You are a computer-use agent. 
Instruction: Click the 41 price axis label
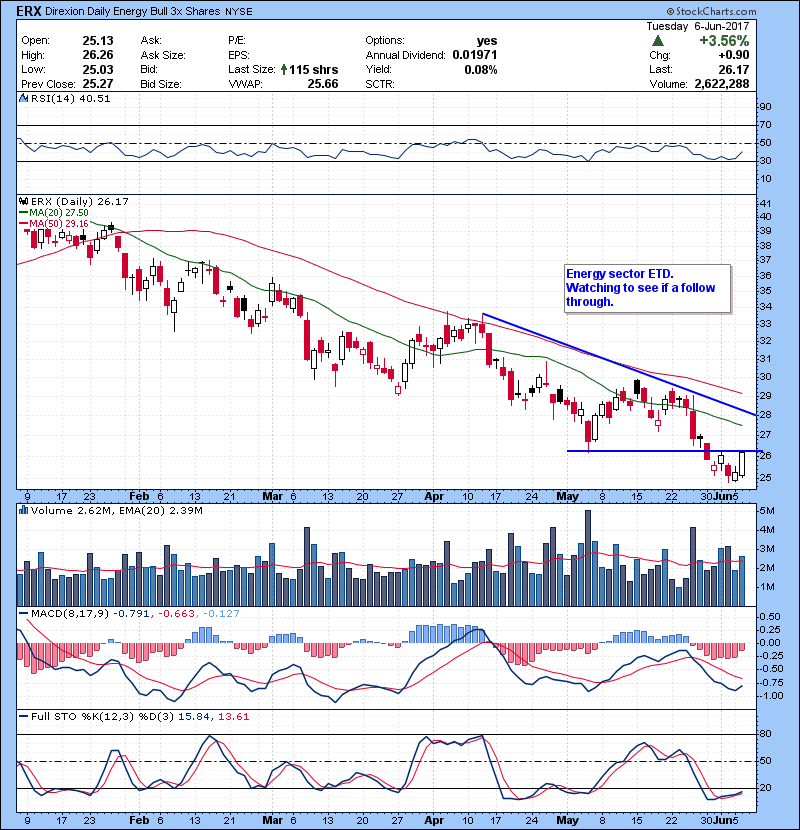765,204
